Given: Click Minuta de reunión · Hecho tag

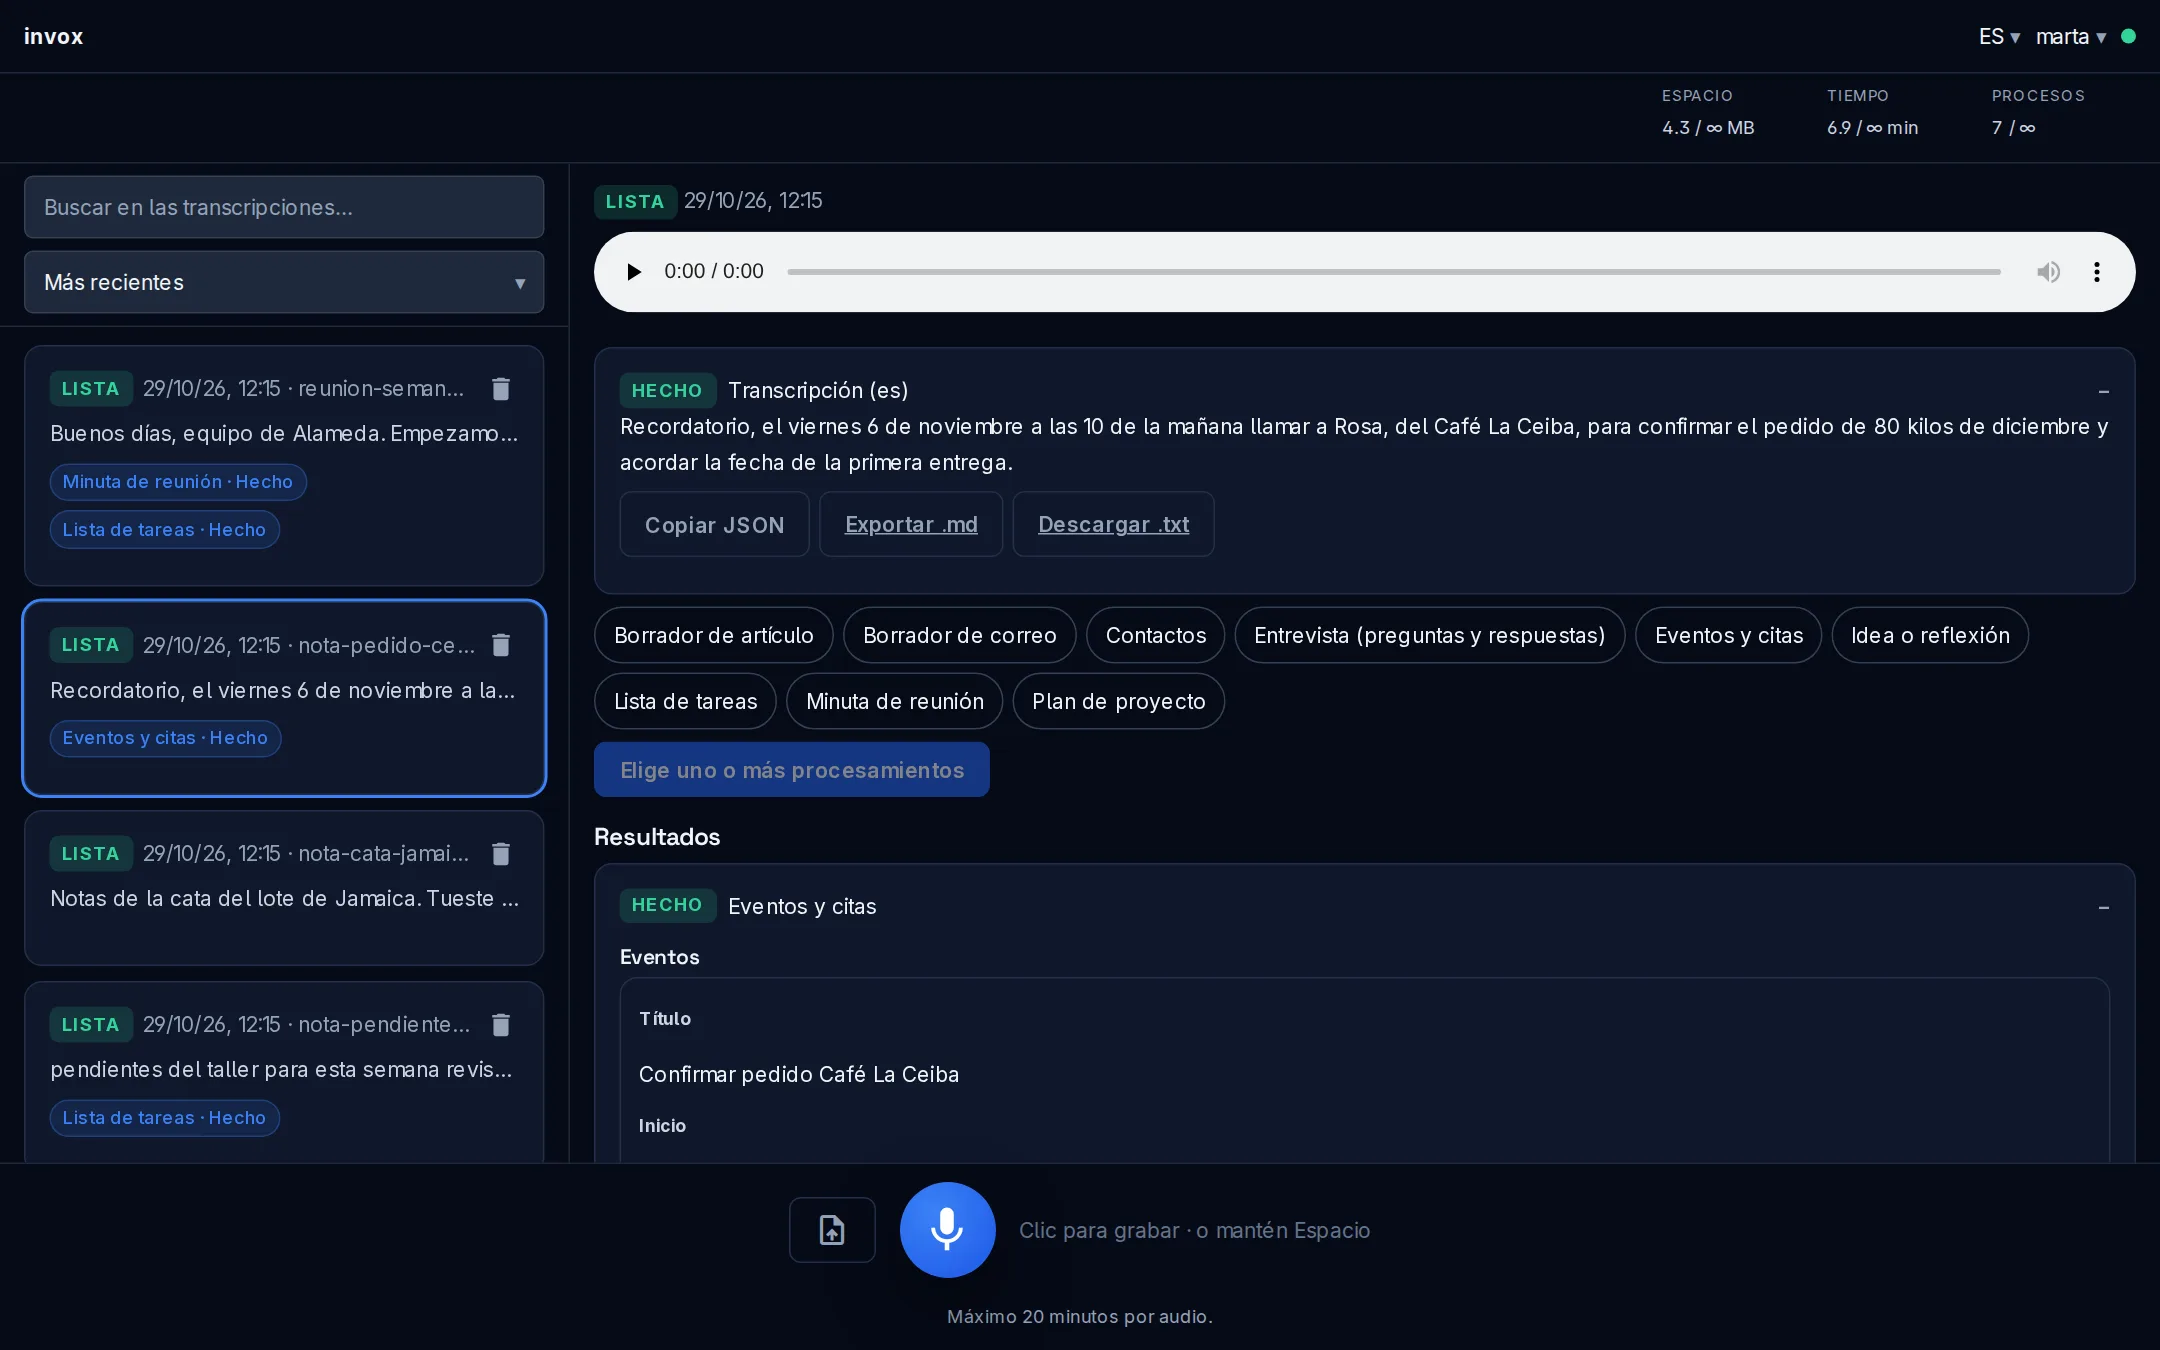Looking at the screenshot, I should (x=178, y=482).
